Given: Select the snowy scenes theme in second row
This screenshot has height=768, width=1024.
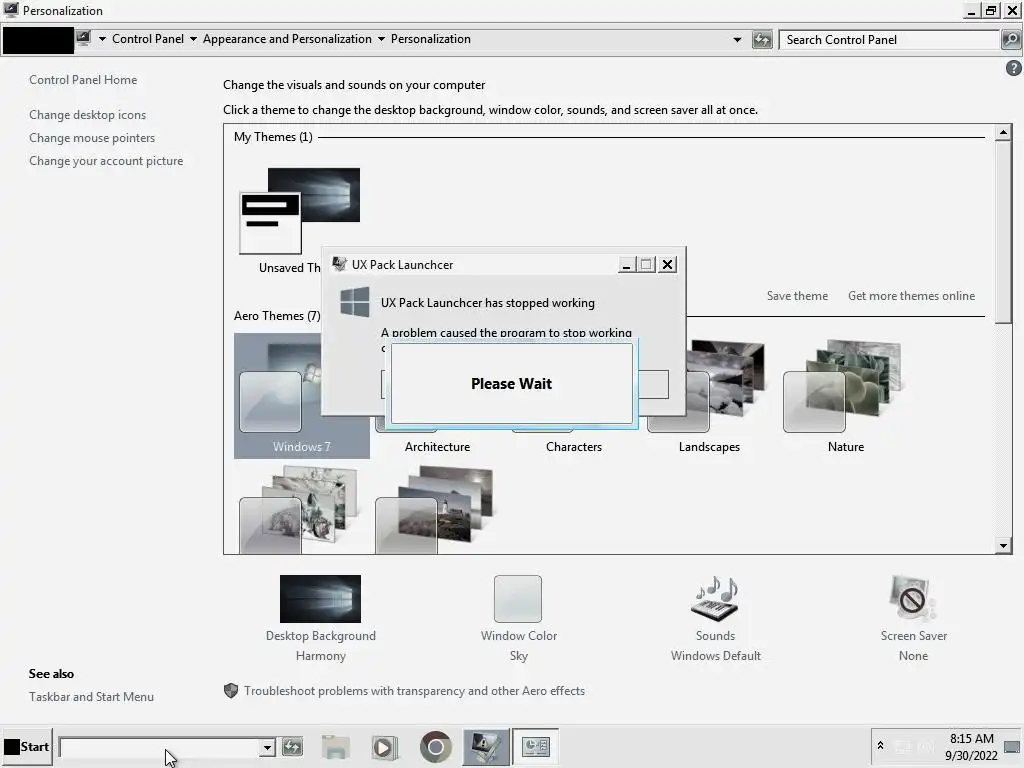Looking at the screenshot, I should click(x=300, y=511).
